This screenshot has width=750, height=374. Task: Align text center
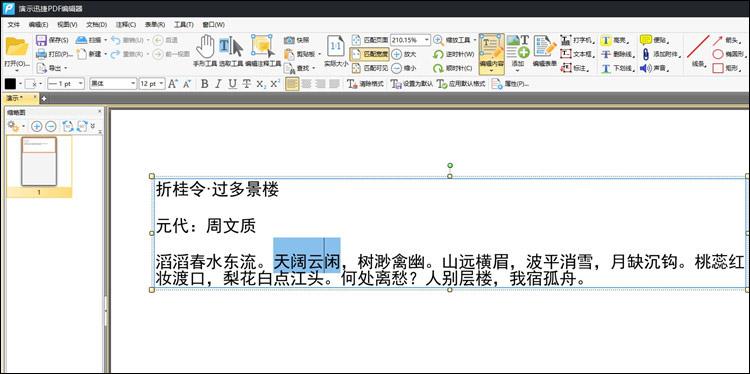306,84
